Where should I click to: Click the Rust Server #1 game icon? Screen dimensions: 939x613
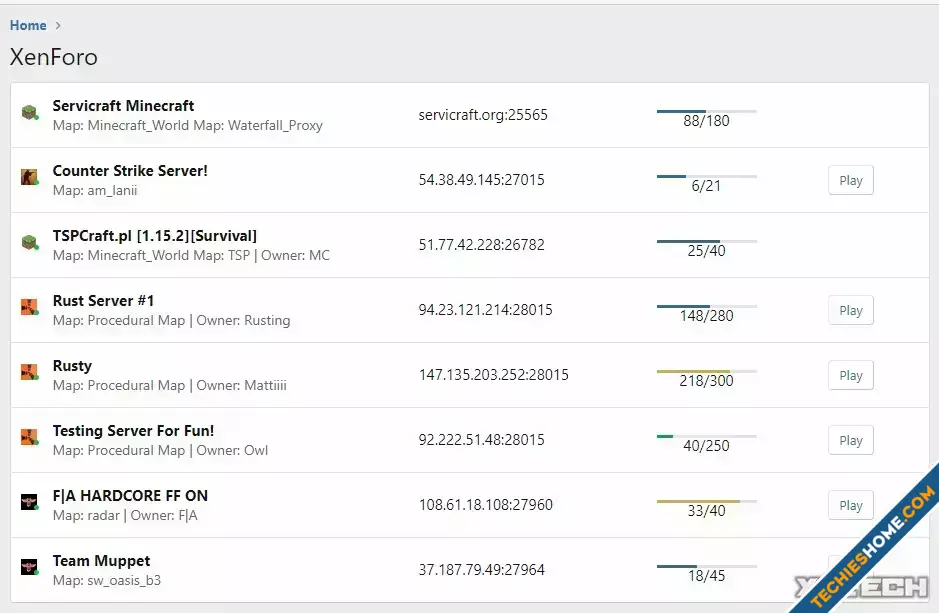(30, 307)
